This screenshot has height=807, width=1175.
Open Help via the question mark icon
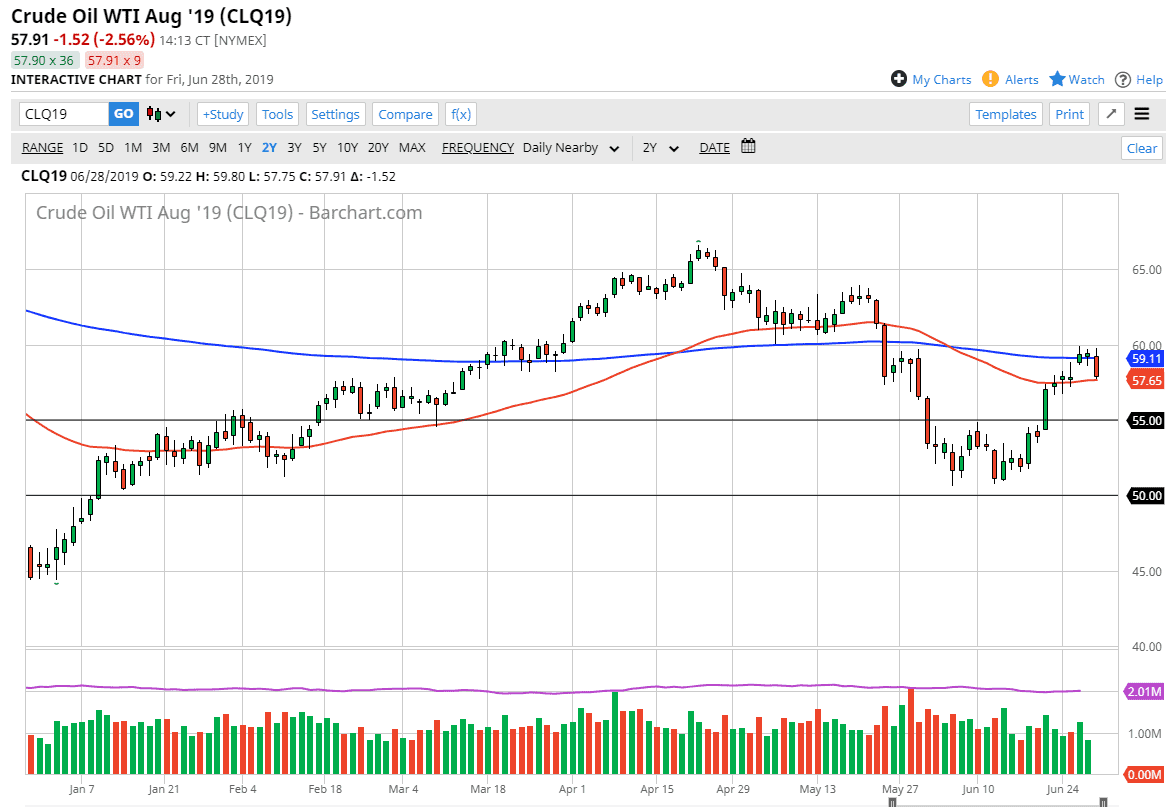(x=1122, y=79)
